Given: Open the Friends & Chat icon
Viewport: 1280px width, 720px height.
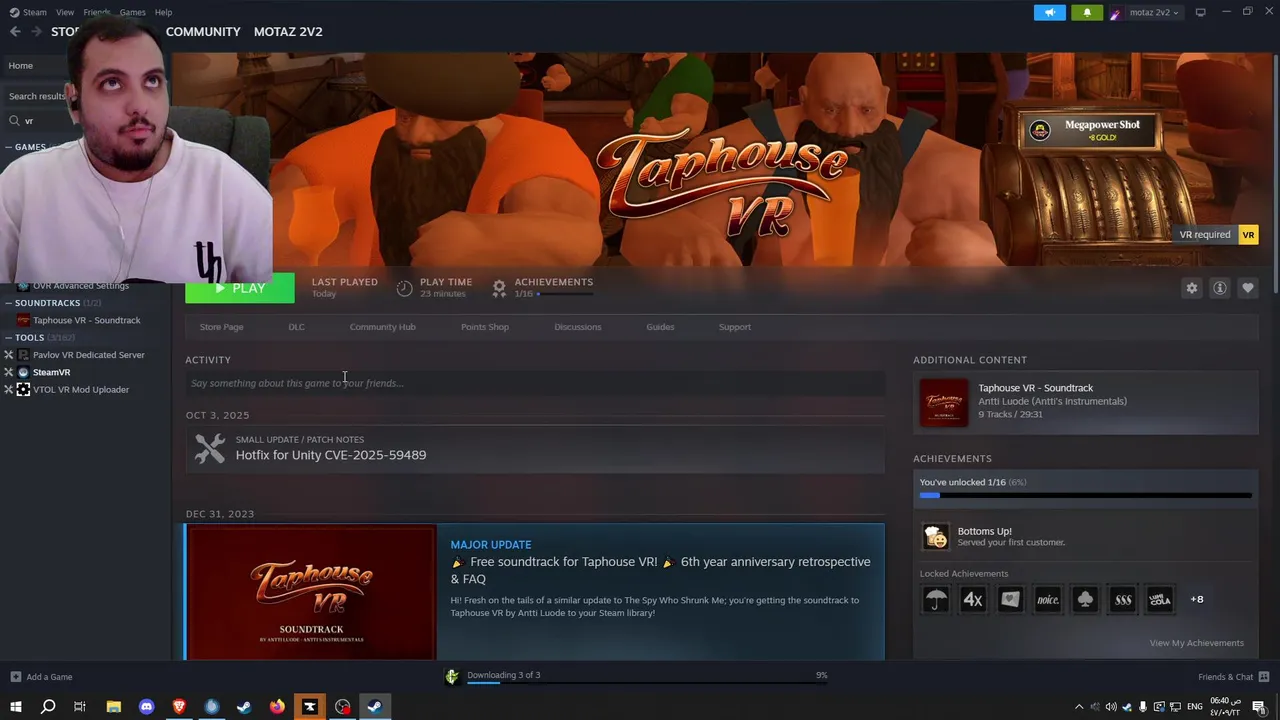Looking at the screenshot, I should pyautogui.click(x=1264, y=677).
